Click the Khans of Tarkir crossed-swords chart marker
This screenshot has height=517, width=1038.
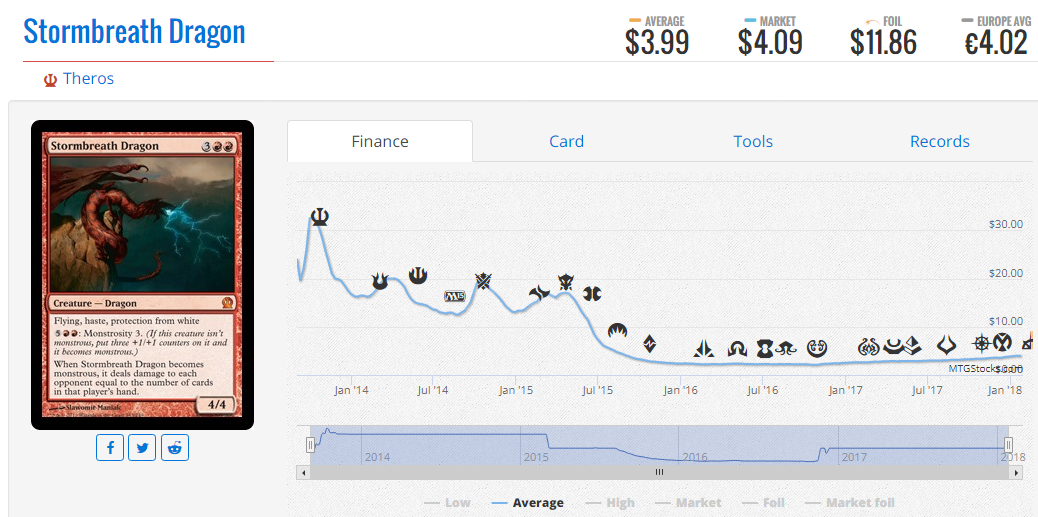pyautogui.click(x=484, y=281)
